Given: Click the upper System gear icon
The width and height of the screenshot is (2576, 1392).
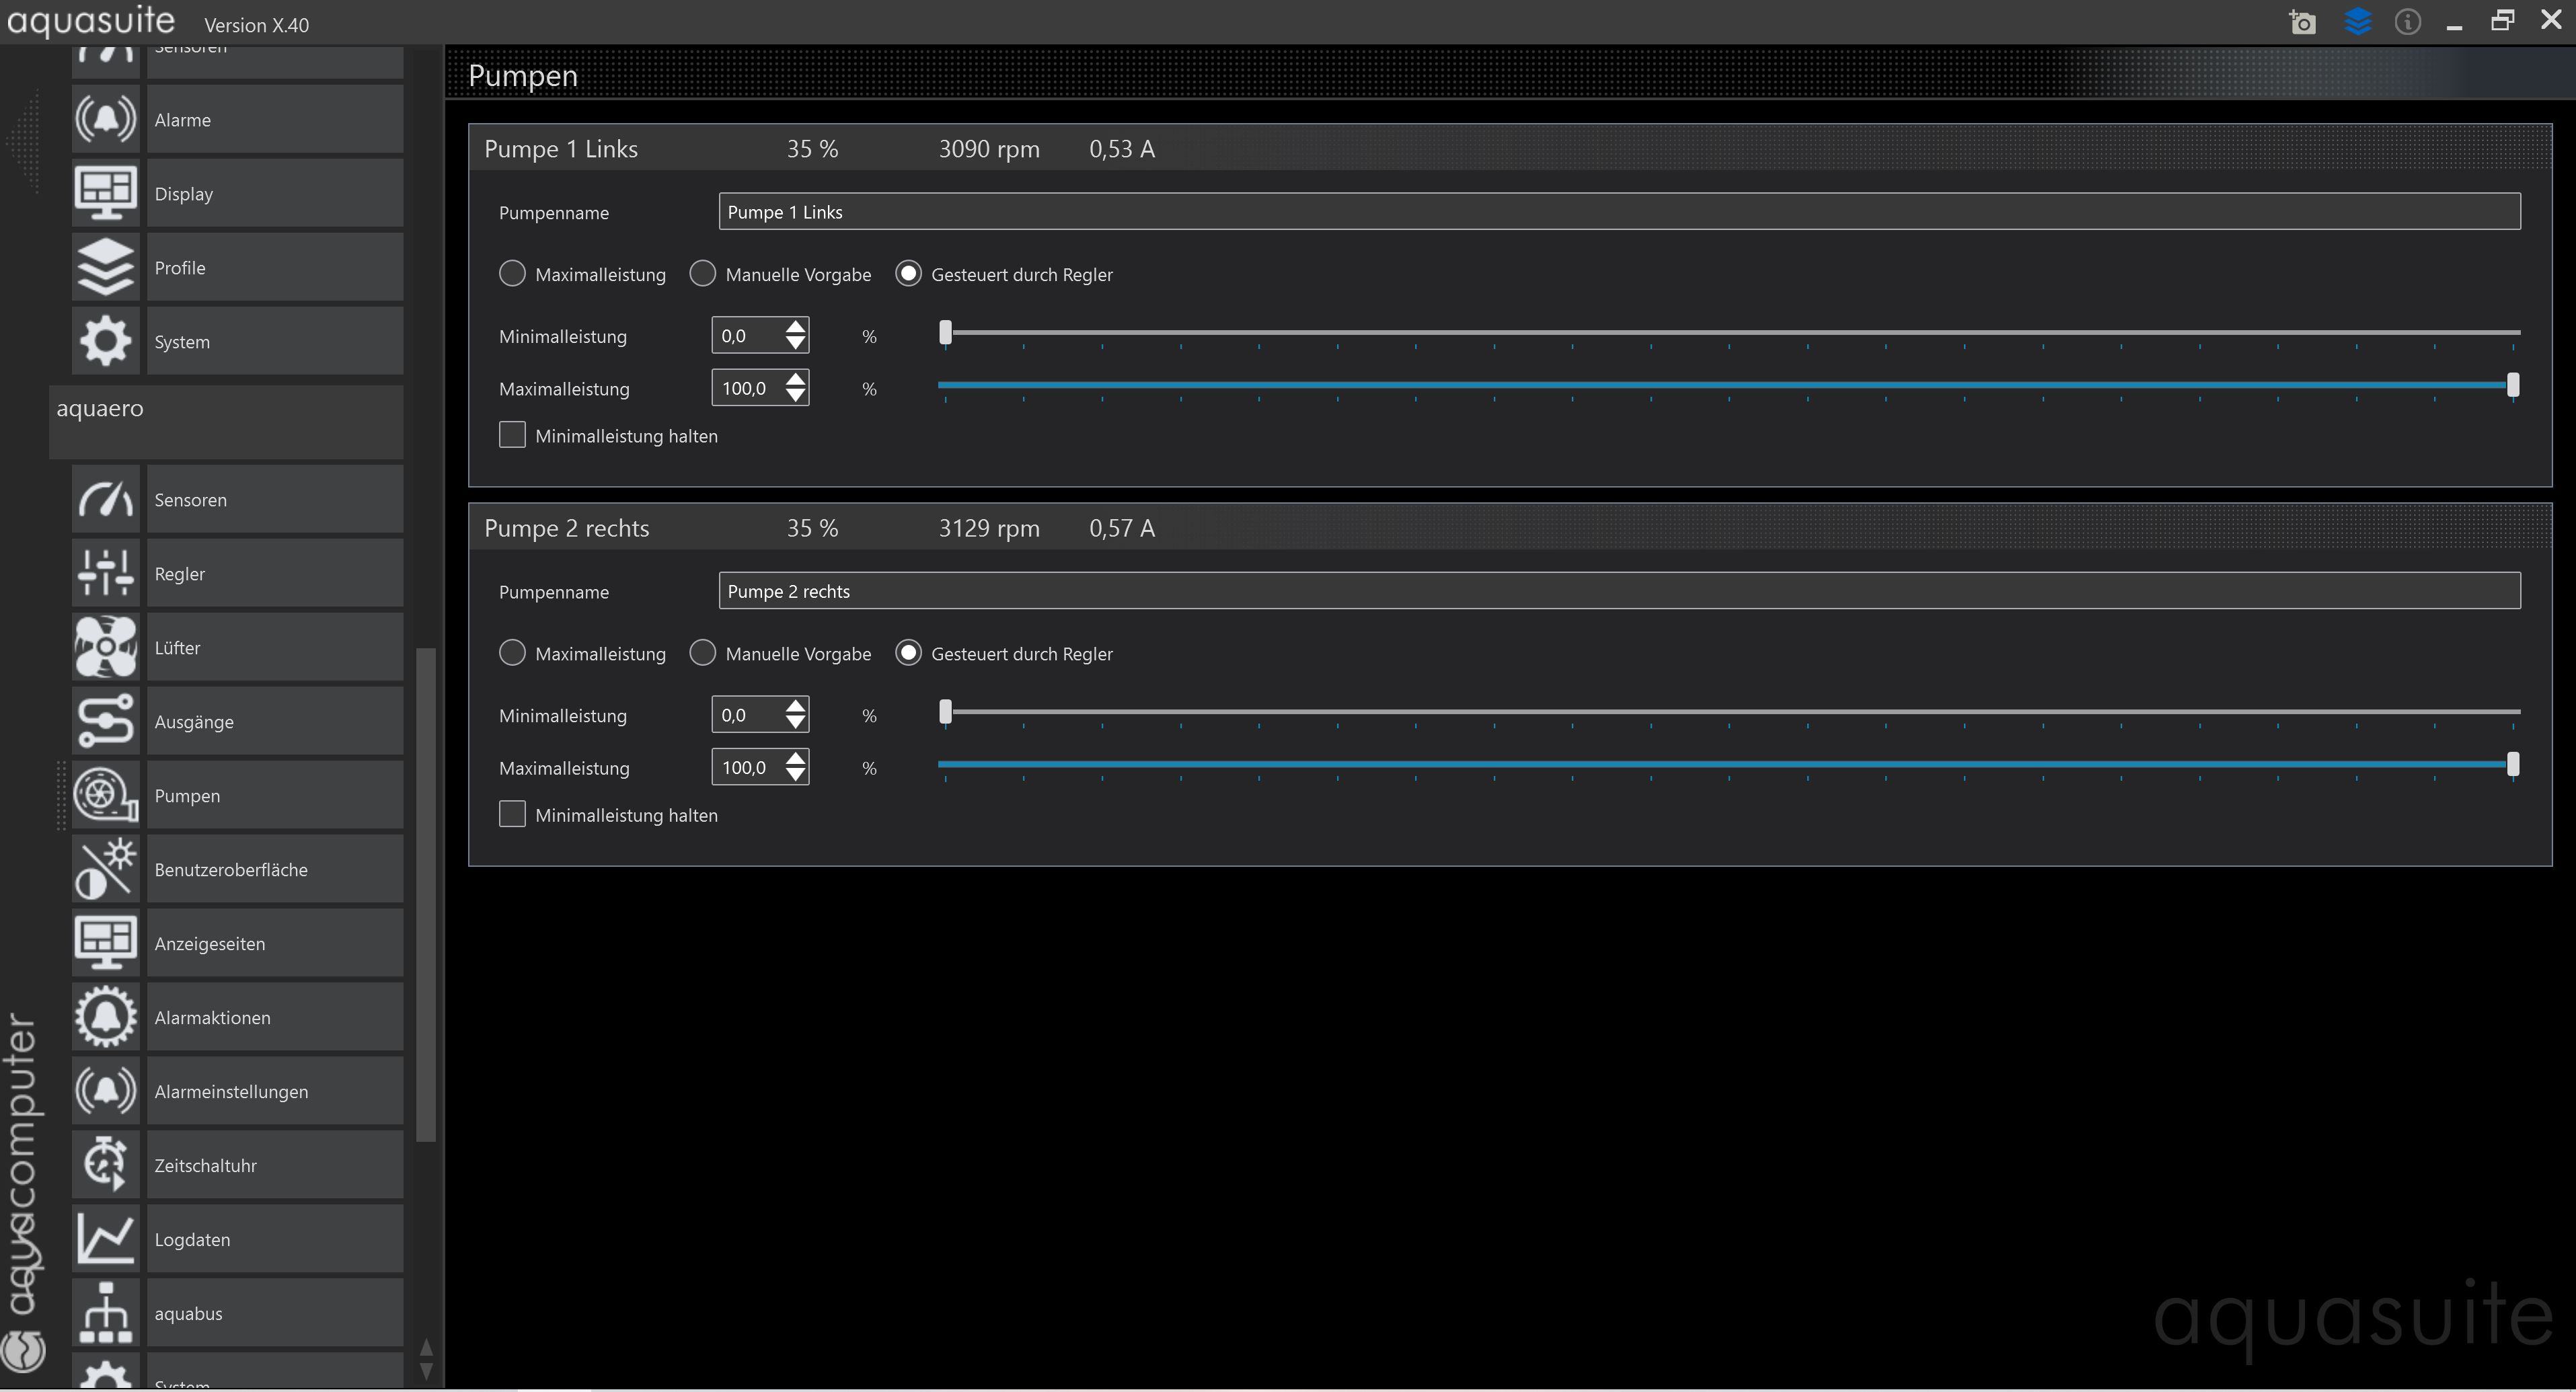Looking at the screenshot, I should click(105, 341).
